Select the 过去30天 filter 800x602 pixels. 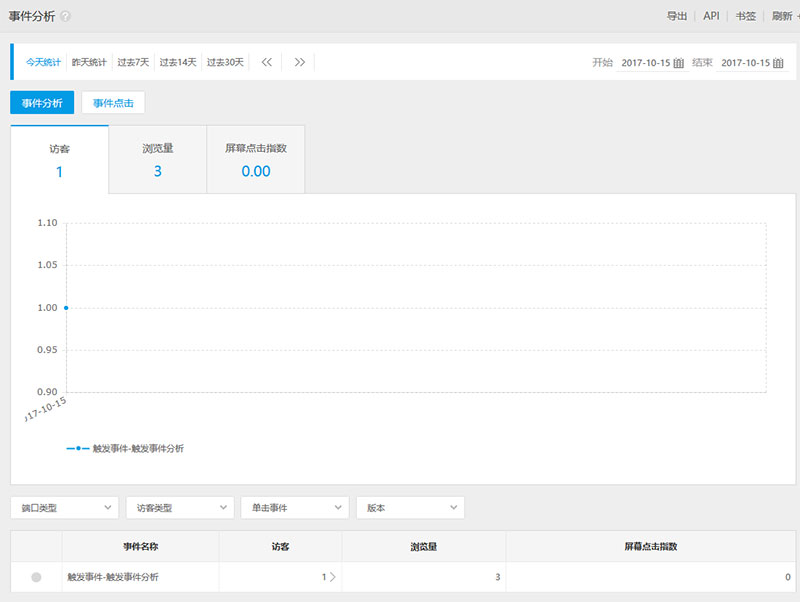[x=225, y=62]
